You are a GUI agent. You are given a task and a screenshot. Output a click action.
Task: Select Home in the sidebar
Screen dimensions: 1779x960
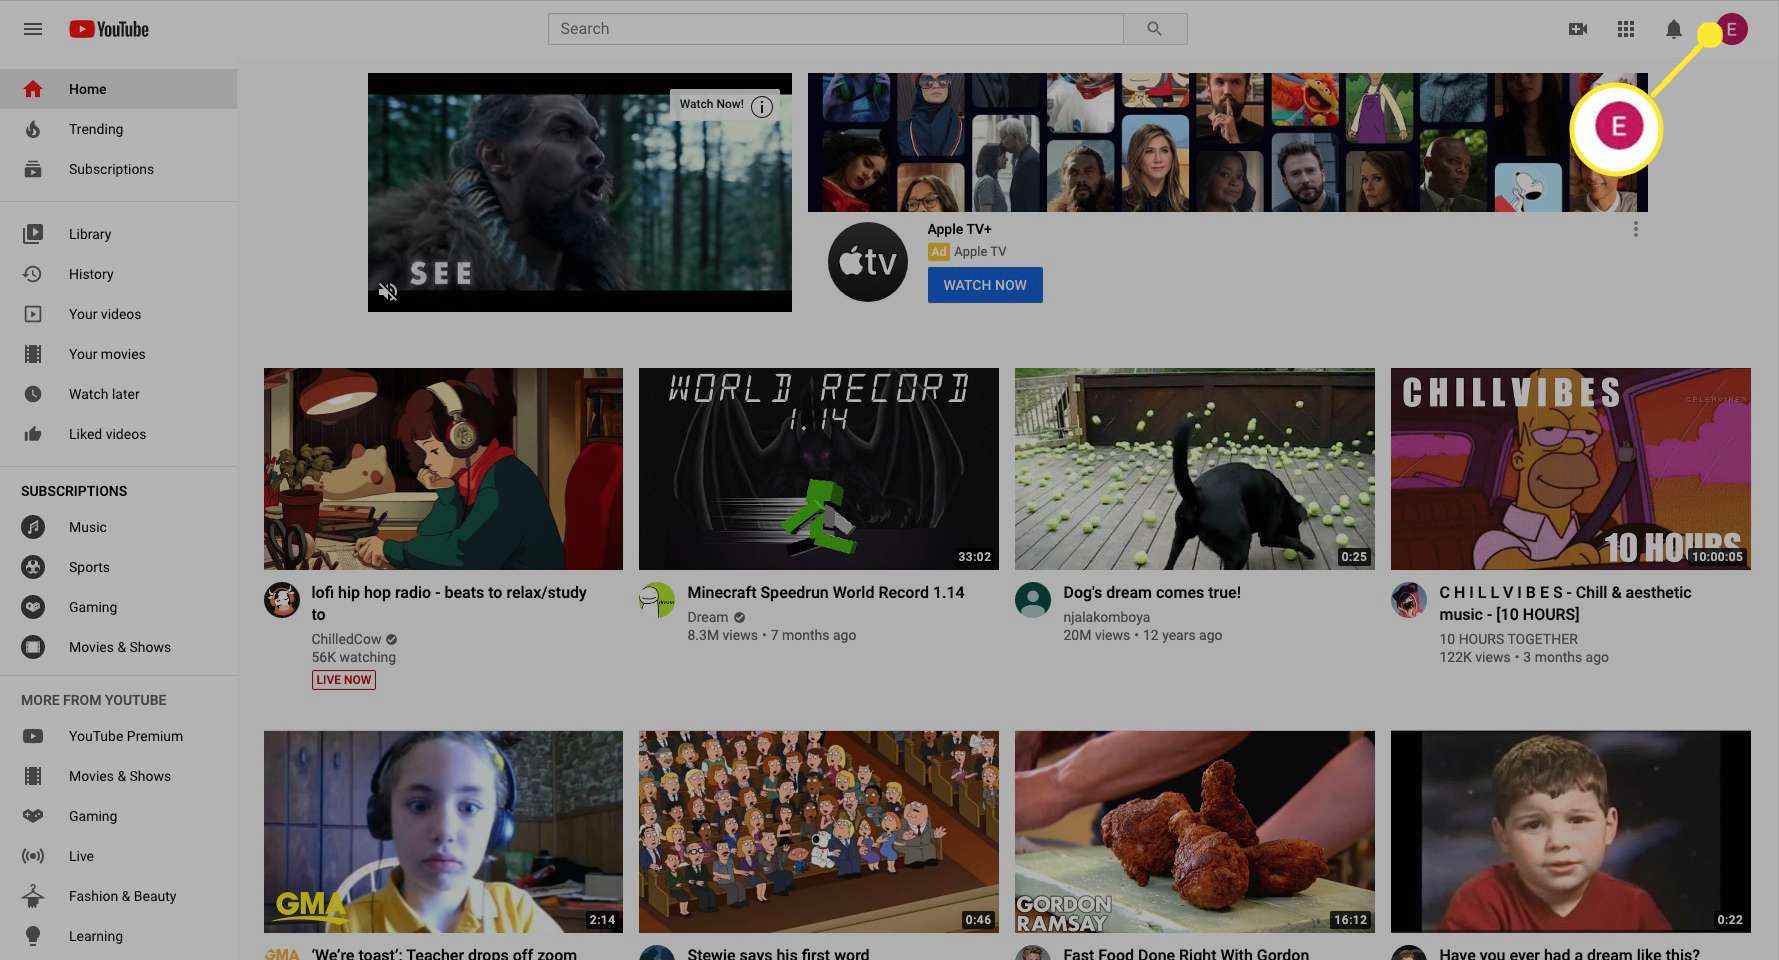tap(119, 89)
